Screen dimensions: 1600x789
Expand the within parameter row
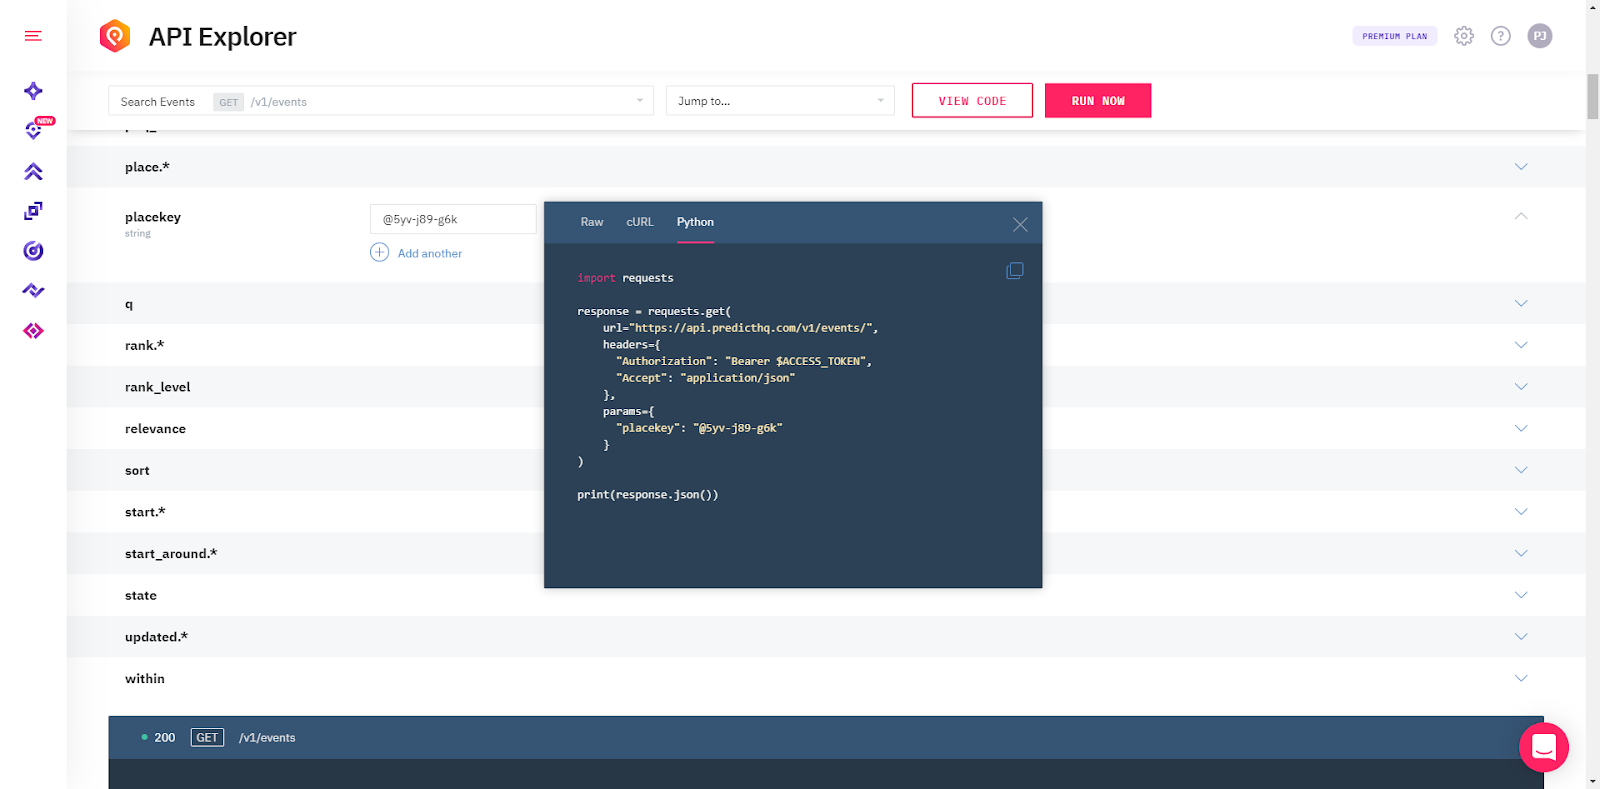(x=1521, y=679)
